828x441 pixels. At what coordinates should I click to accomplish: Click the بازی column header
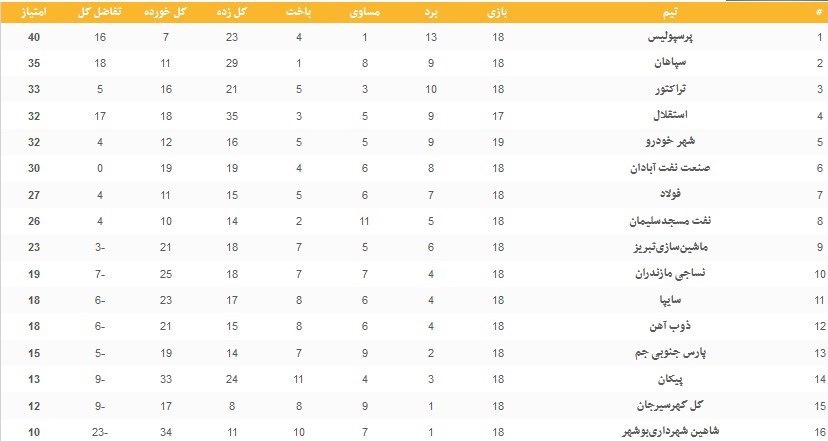point(498,13)
